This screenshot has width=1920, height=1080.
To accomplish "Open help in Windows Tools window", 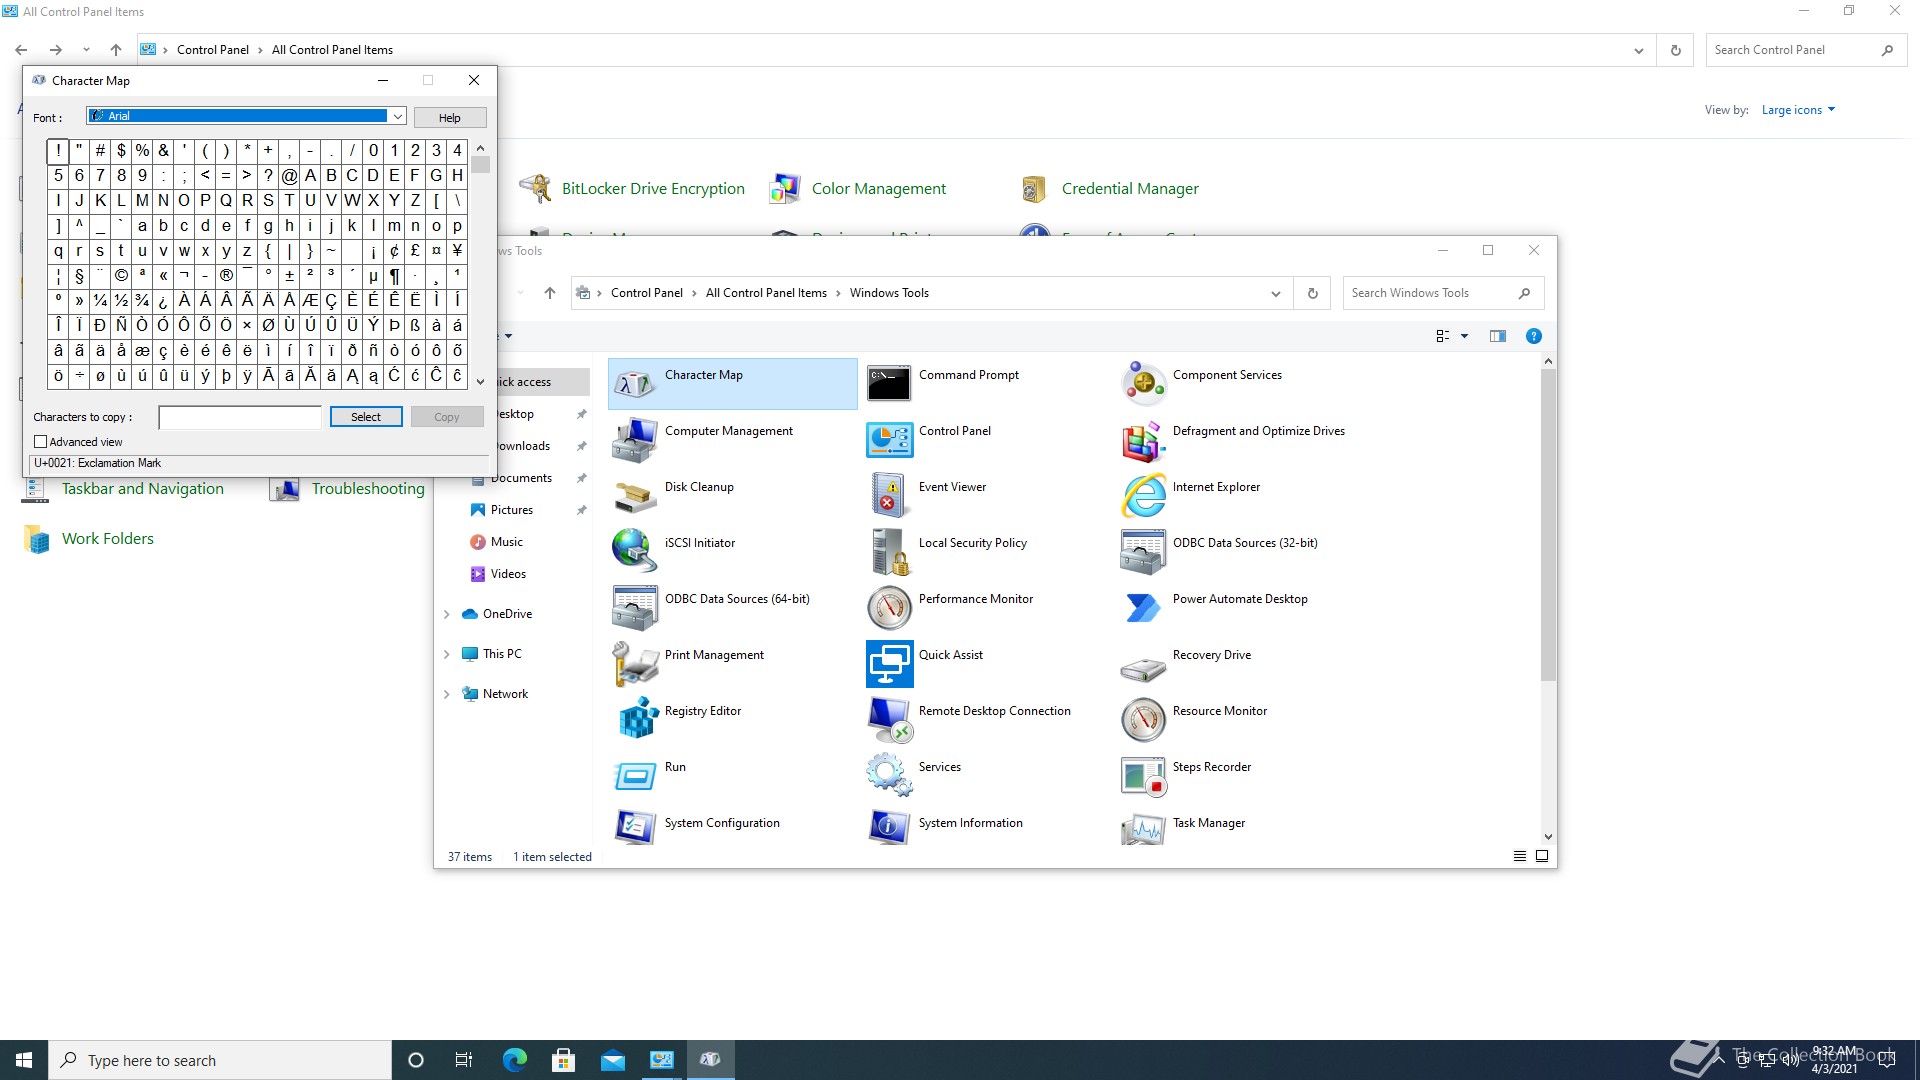I will click(x=1533, y=336).
